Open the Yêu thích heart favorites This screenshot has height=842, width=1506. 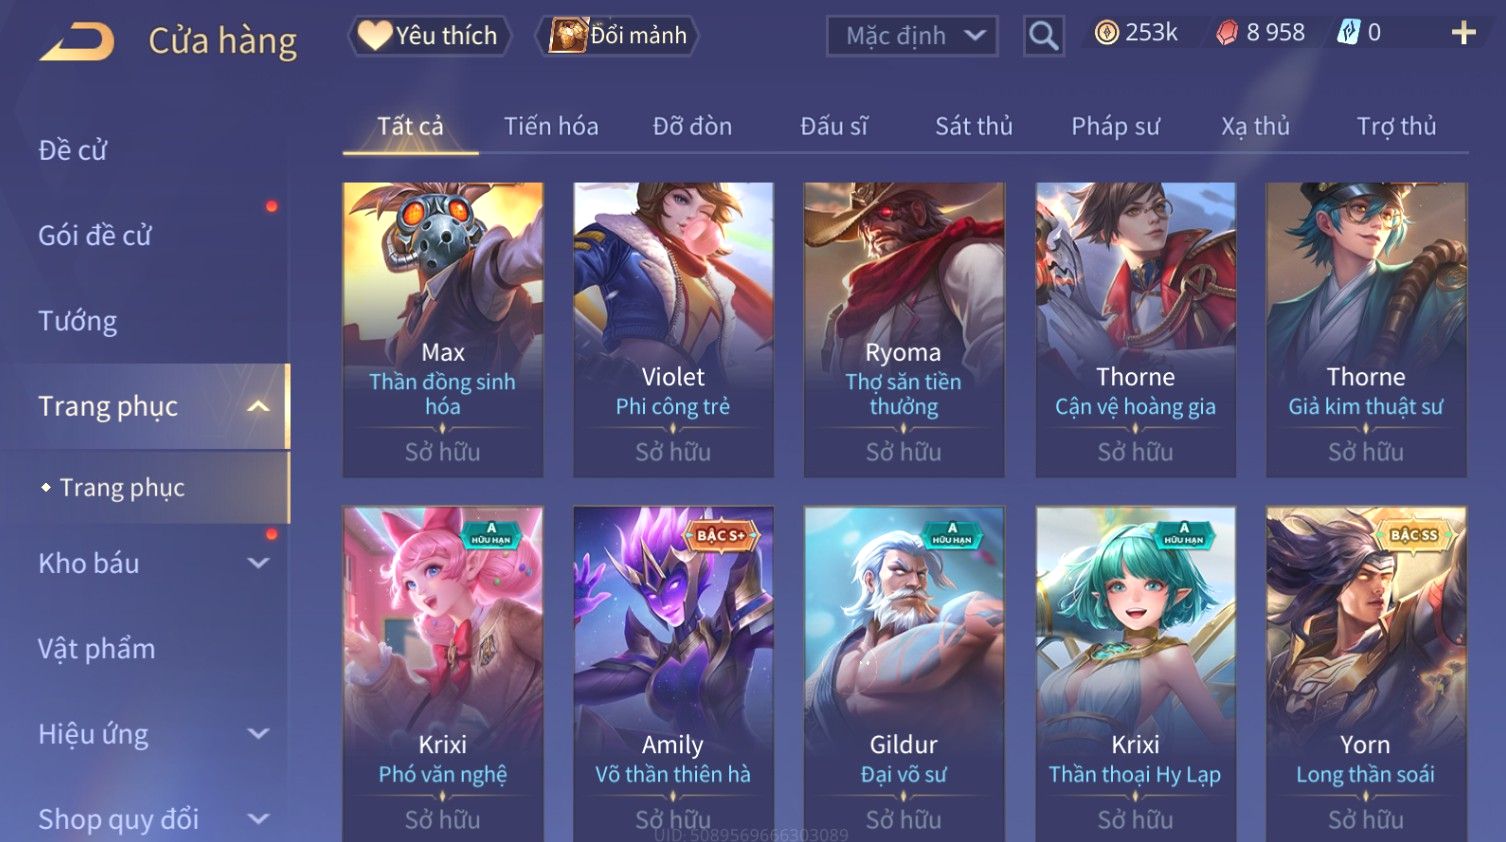pyautogui.click(x=429, y=36)
